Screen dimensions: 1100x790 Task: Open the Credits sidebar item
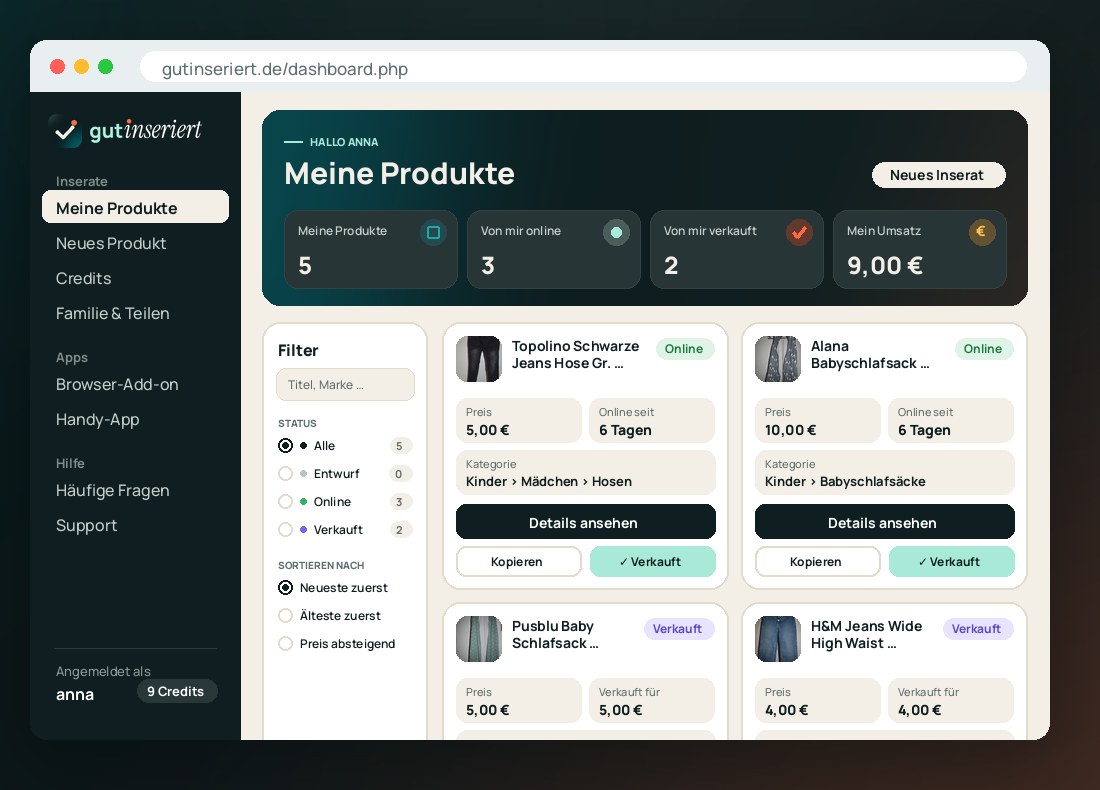[83, 279]
